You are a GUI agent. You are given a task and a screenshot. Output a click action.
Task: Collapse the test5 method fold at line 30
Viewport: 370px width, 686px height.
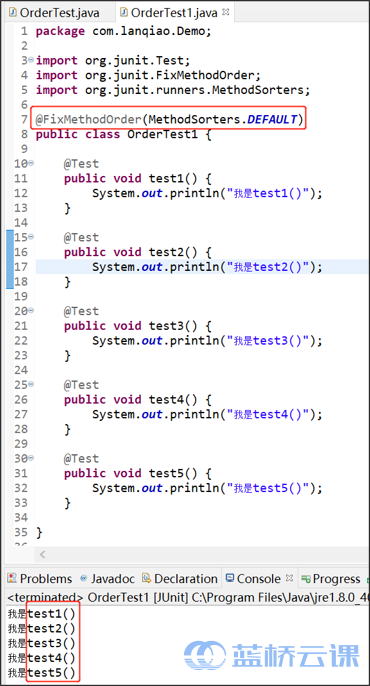click(31, 458)
